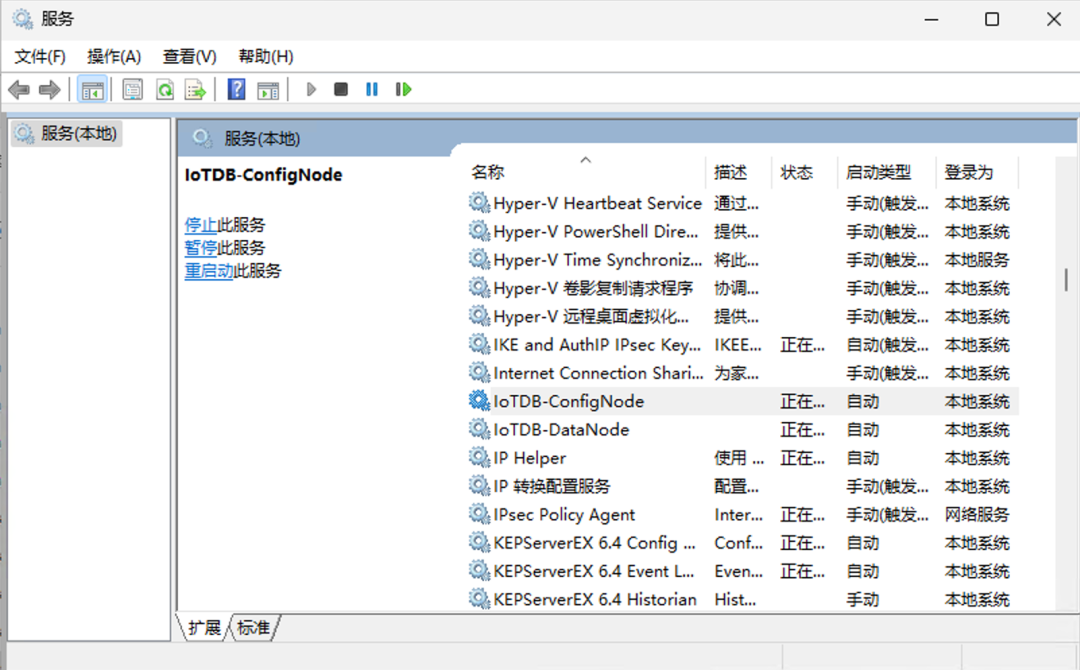The height and width of the screenshot is (670, 1080).
Task: Click the gear icon beside IP Helper
Action: [479, 457]
